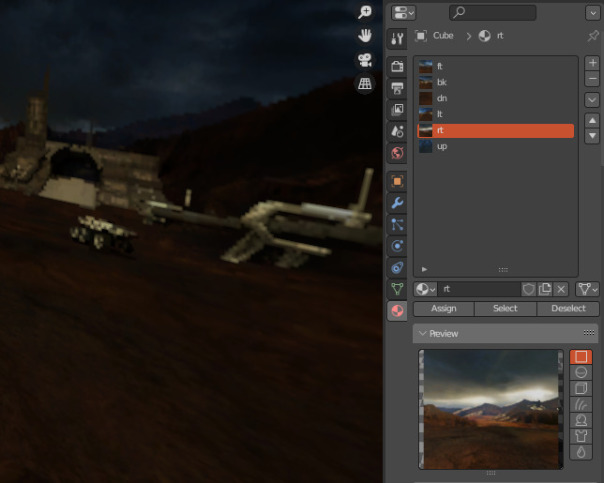This screenshot has width=604, height=483.
Task: Select the lt material slot
Action: (496, 114)
